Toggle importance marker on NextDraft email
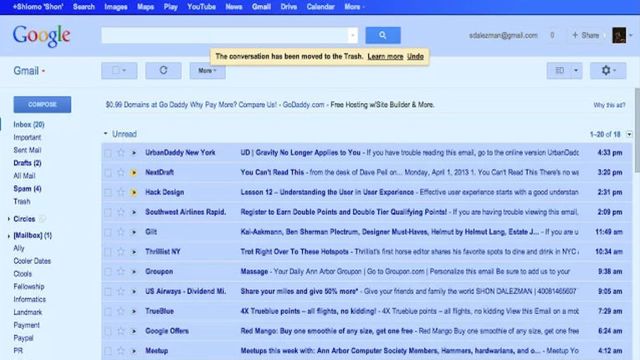The image size is (640, 360). tap(133, 173)
